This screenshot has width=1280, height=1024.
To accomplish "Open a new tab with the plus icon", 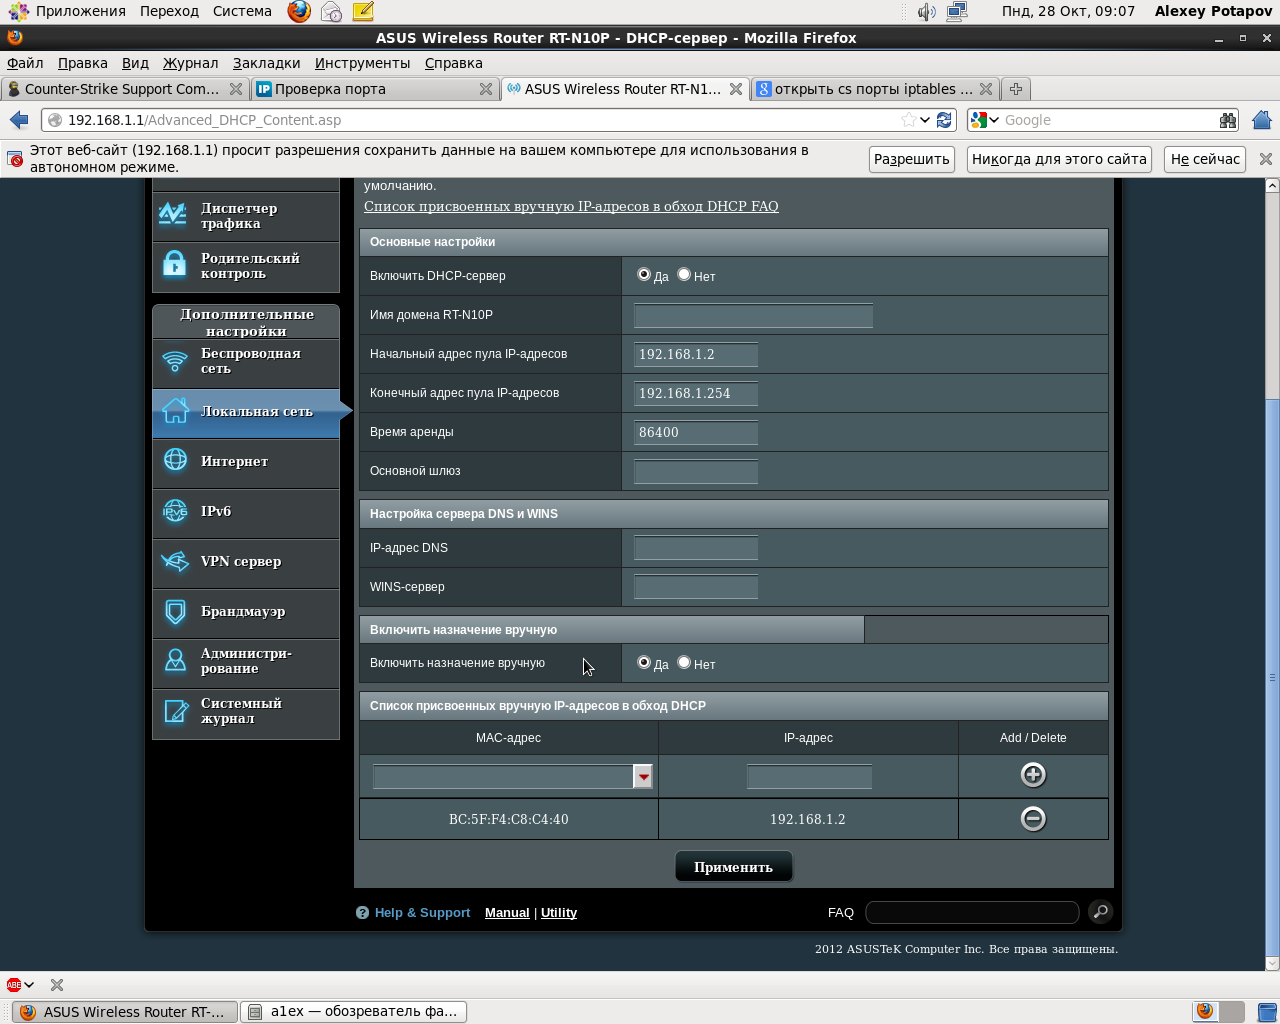I will tap(1016, 89).
